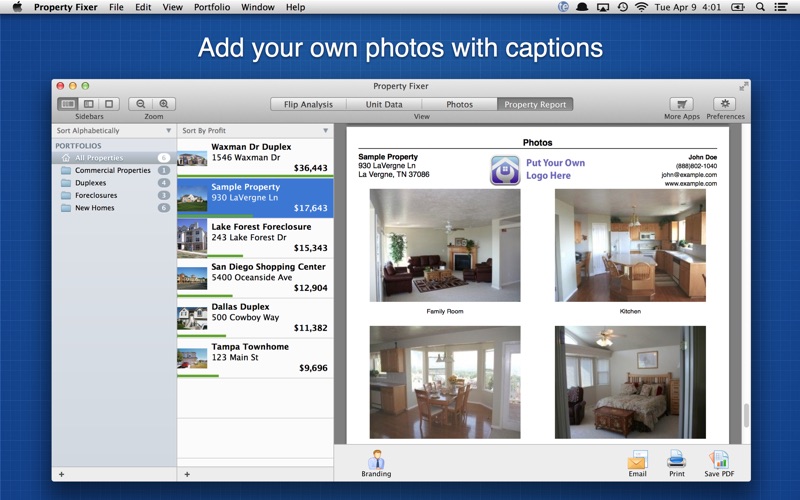800x500 pixels.
Task: Toggle both sidebars view button
Action: tap(68, 104)
